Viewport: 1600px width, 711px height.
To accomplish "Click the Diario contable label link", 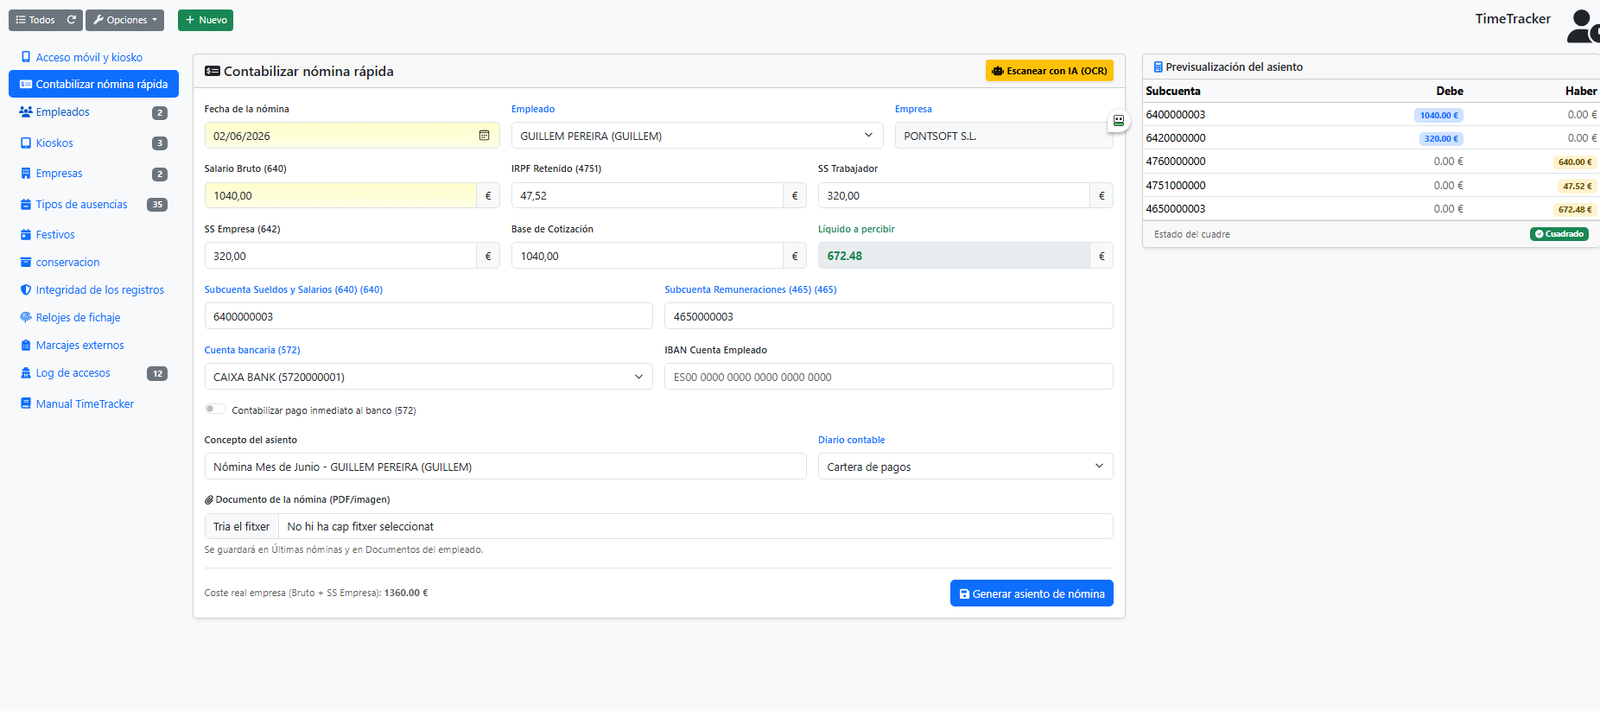I will [x=851, y=440].
